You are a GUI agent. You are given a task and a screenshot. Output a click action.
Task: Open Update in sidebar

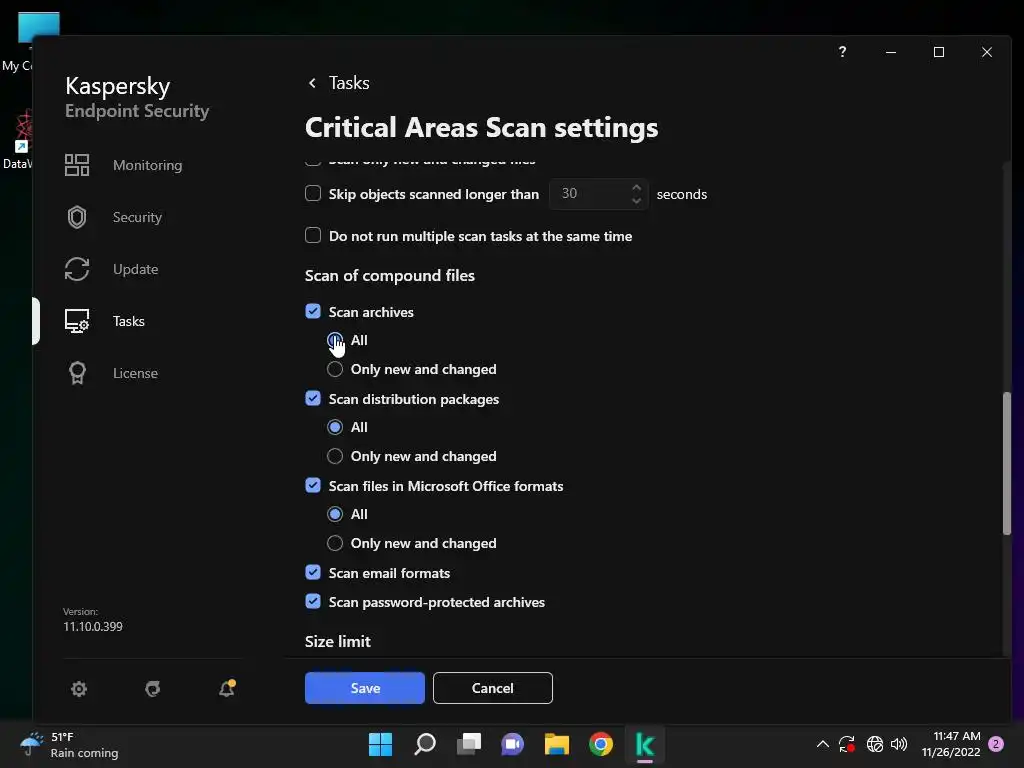click(135, 269)
